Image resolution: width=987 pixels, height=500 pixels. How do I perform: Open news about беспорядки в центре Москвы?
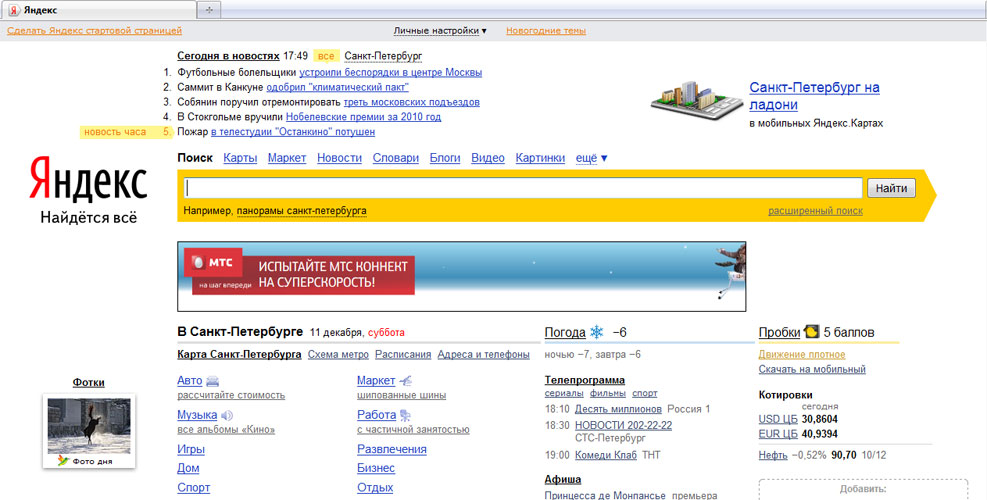(390, 72)
